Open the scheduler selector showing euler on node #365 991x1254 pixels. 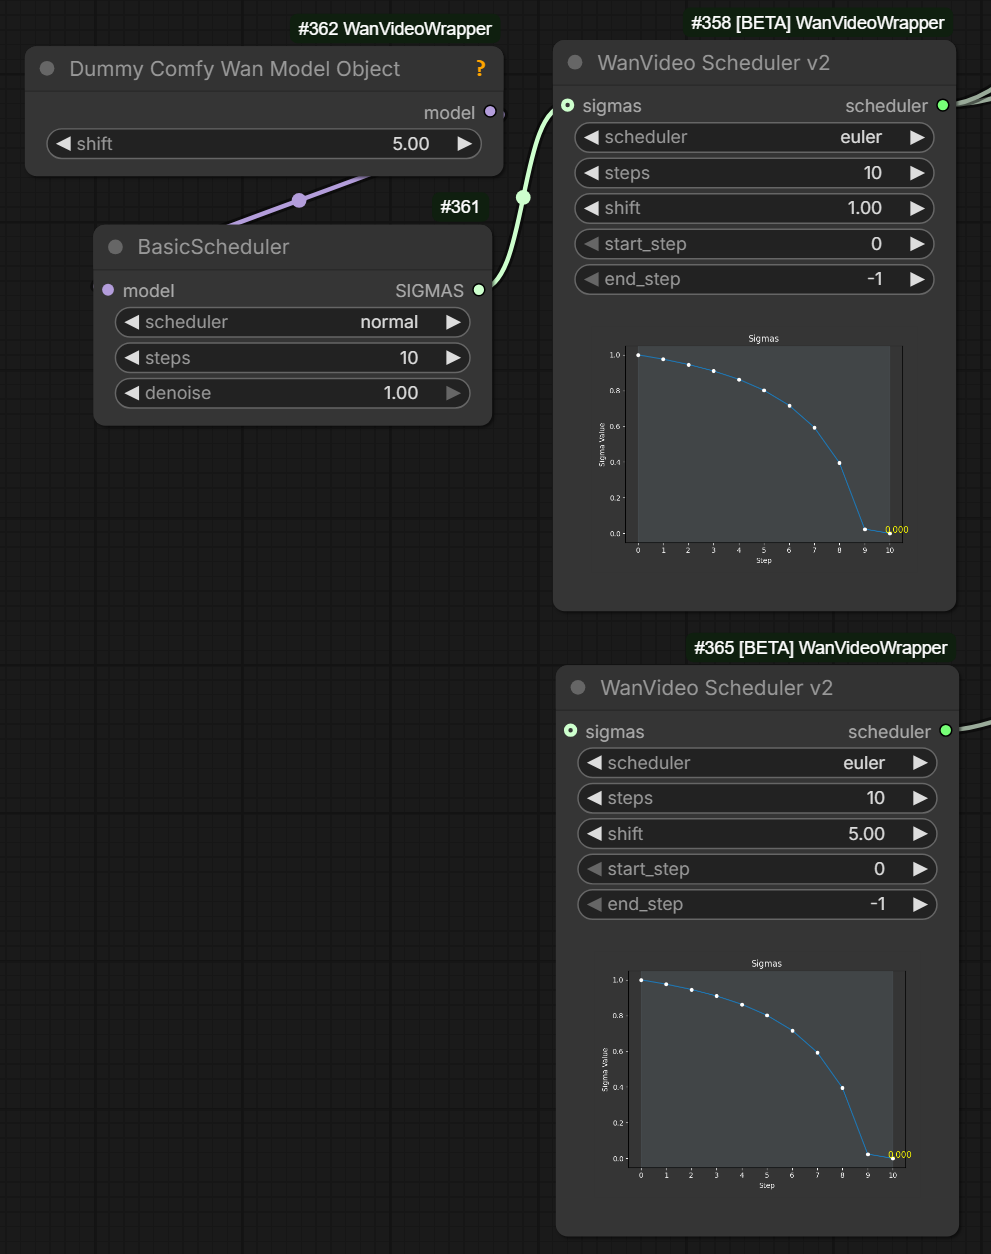757,762
